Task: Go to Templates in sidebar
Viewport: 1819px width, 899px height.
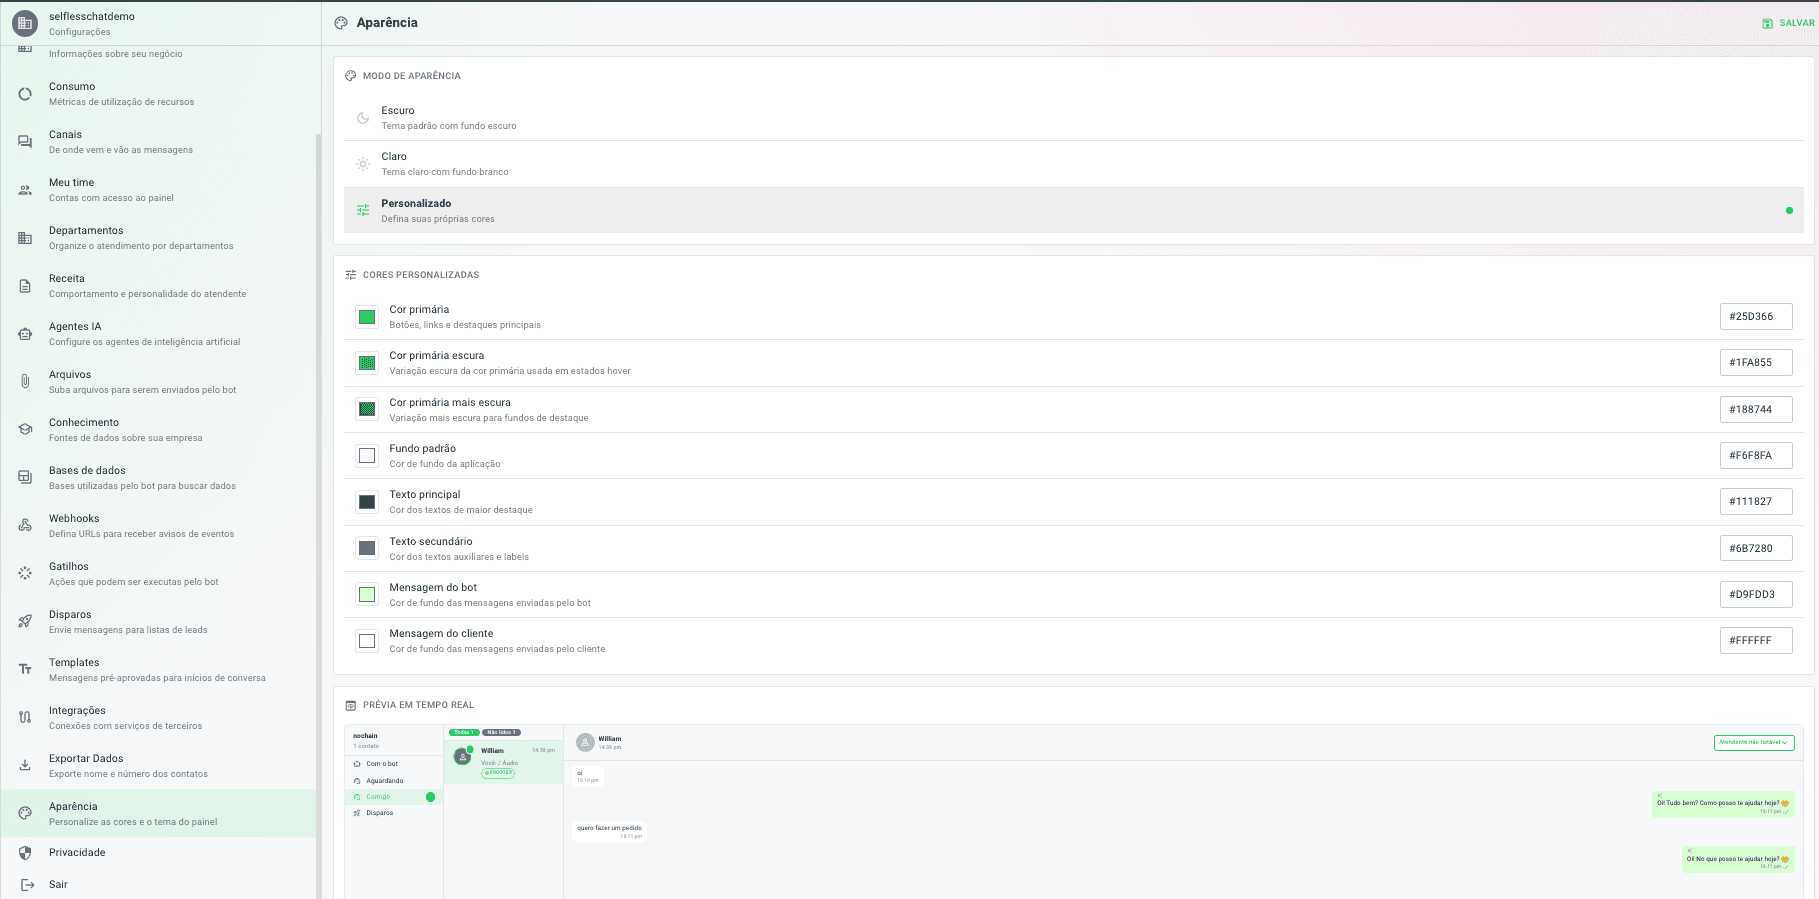Action: point(158,670)
